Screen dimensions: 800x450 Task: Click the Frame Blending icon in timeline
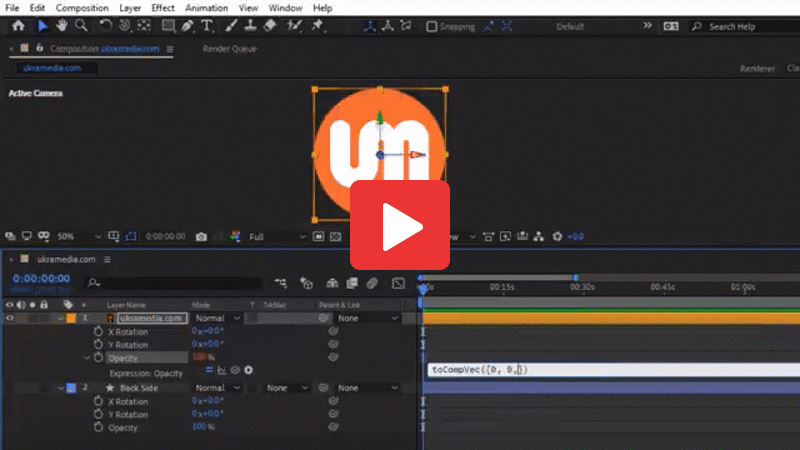click(352, 283)
